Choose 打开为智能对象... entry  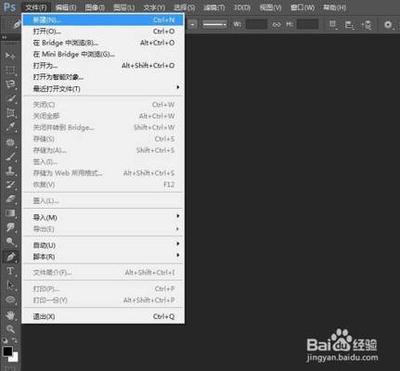(103, 77)
